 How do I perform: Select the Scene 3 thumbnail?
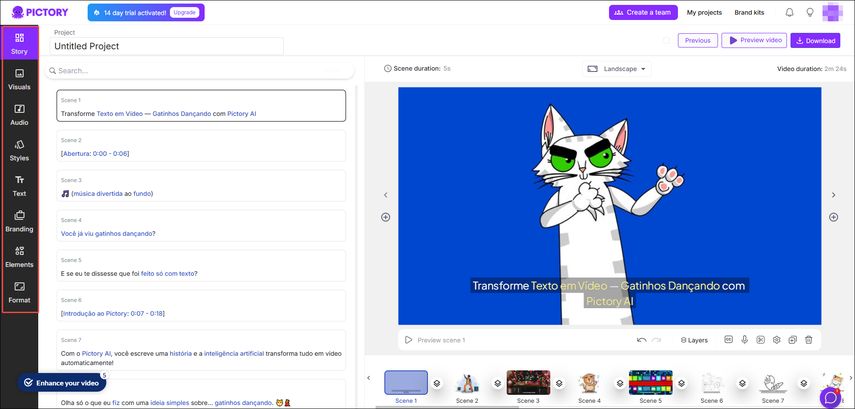click(x=528, y=382)
